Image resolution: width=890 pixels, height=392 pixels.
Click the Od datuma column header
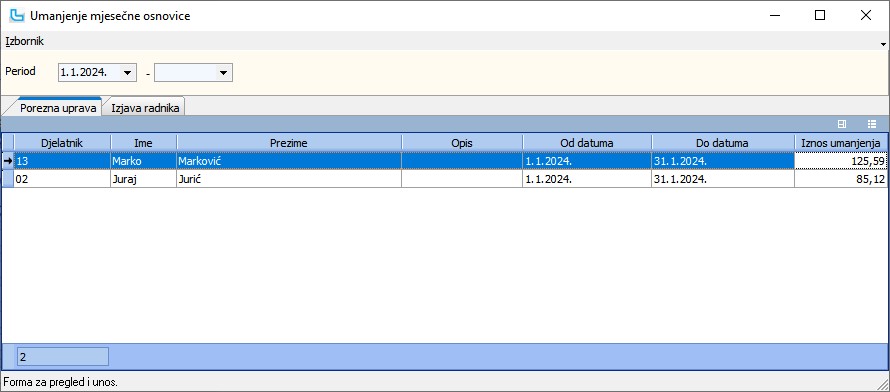(x=587, y=144)
